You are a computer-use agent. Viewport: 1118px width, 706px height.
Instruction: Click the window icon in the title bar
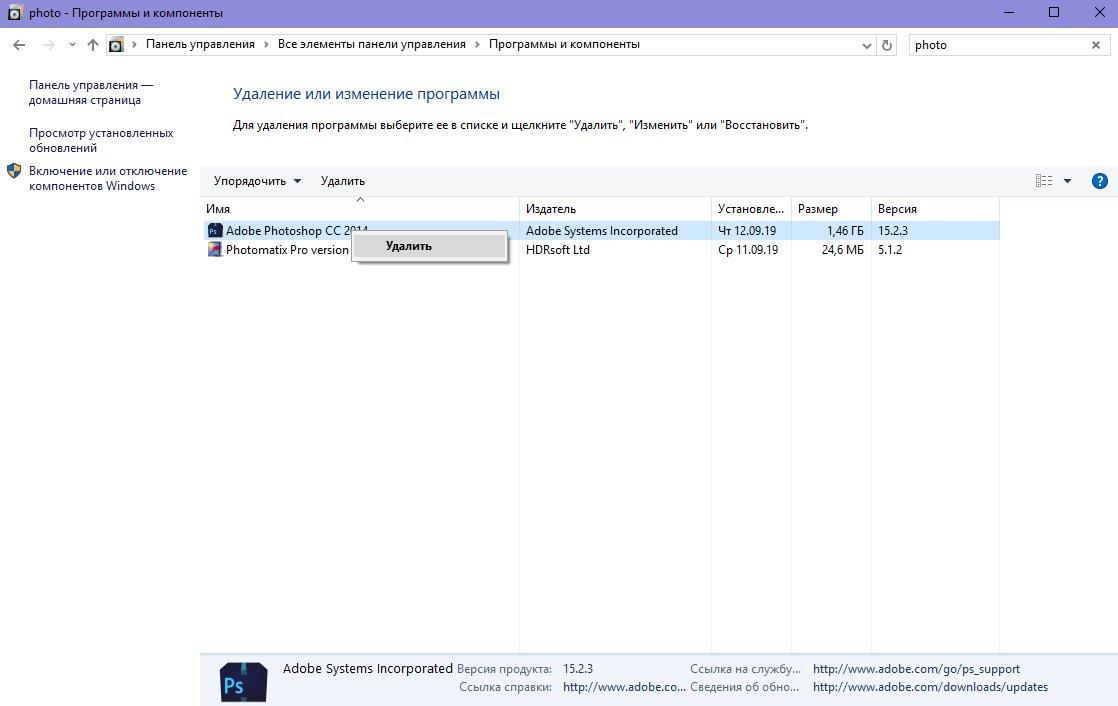(14, 13)
